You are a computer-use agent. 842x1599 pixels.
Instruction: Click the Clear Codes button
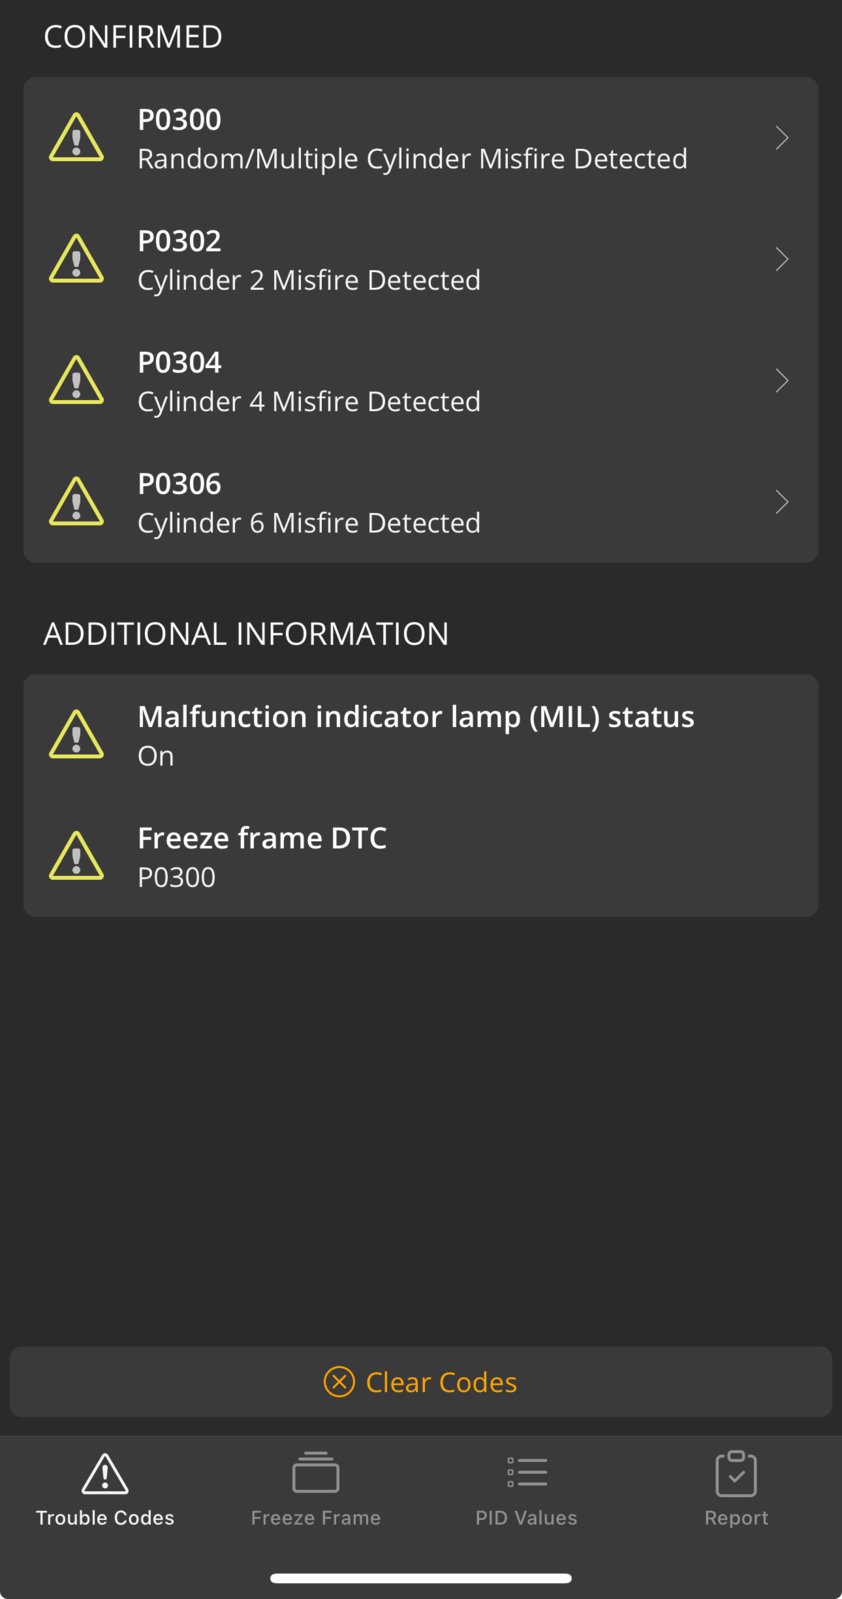[x=421, y=1382]
